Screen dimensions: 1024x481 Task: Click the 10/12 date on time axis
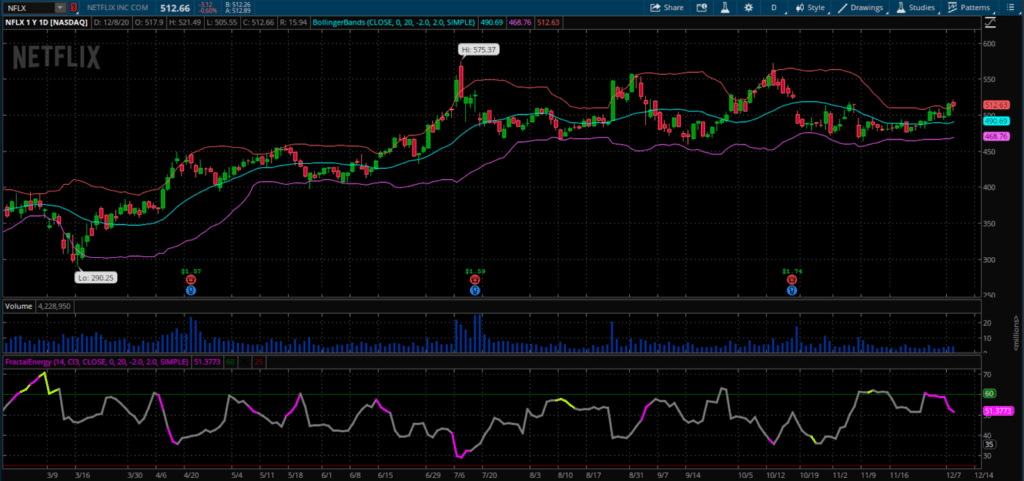click(x=775, y=475)
